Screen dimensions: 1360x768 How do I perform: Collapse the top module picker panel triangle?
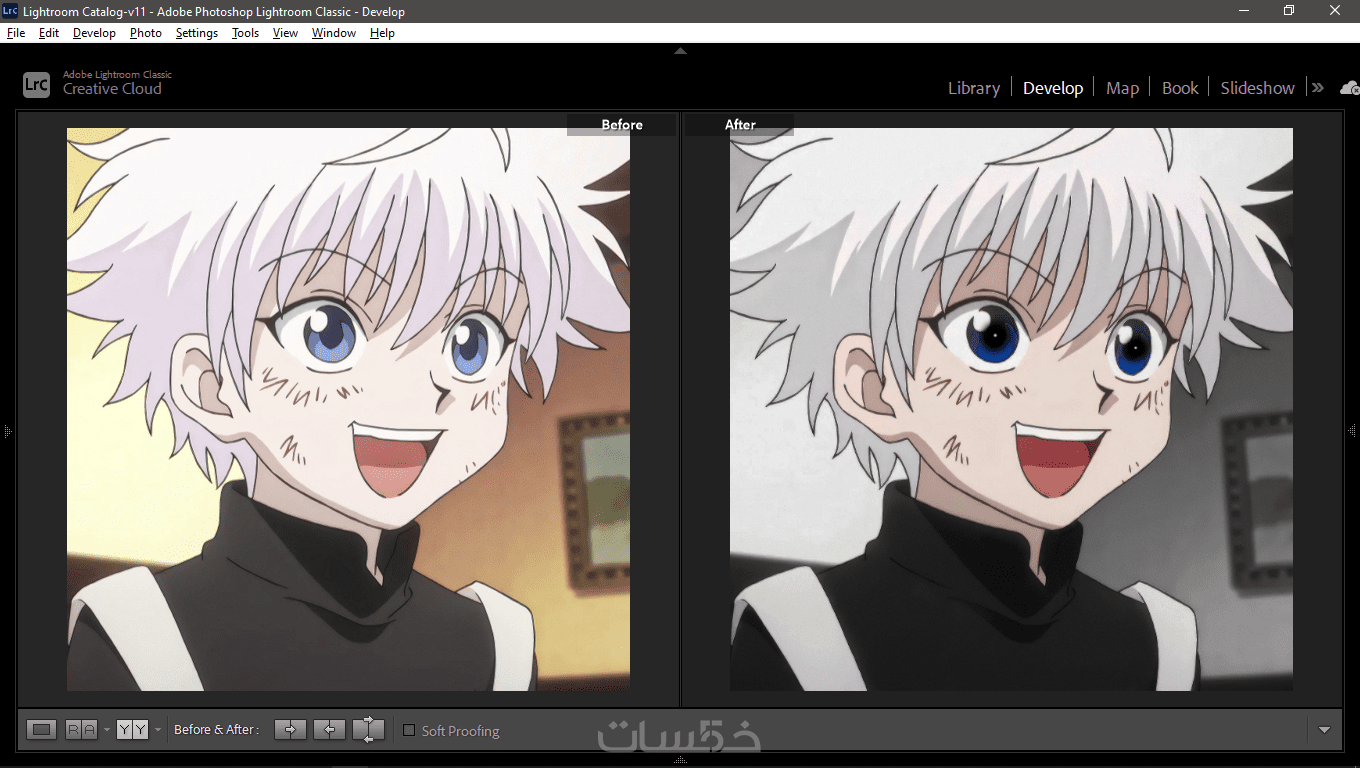pyautogui.click(x=680, y=50)
